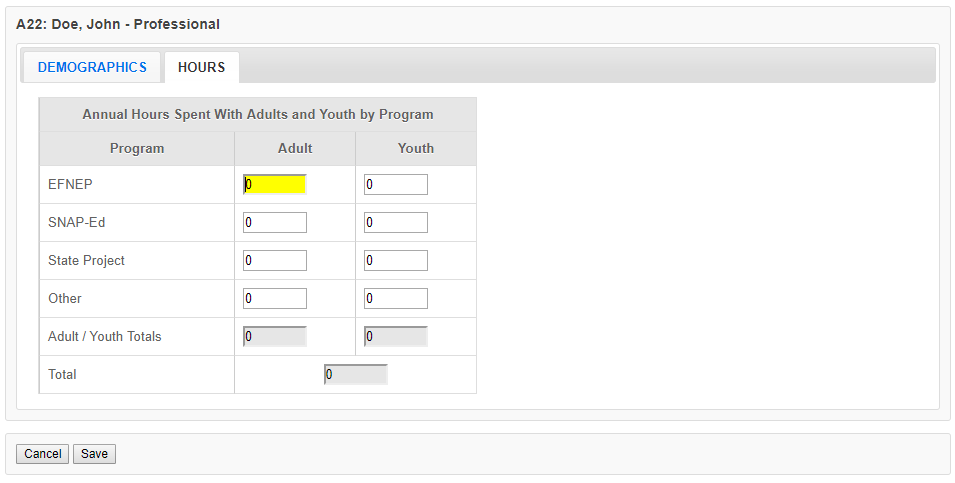Focus the State Project Youth hours box
This screenshot has width=955, height=483.
click(x=396, y=260)
